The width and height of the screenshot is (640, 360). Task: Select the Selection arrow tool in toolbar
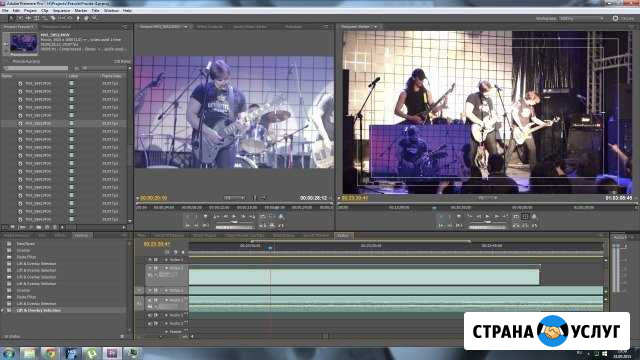pos(11,18)
